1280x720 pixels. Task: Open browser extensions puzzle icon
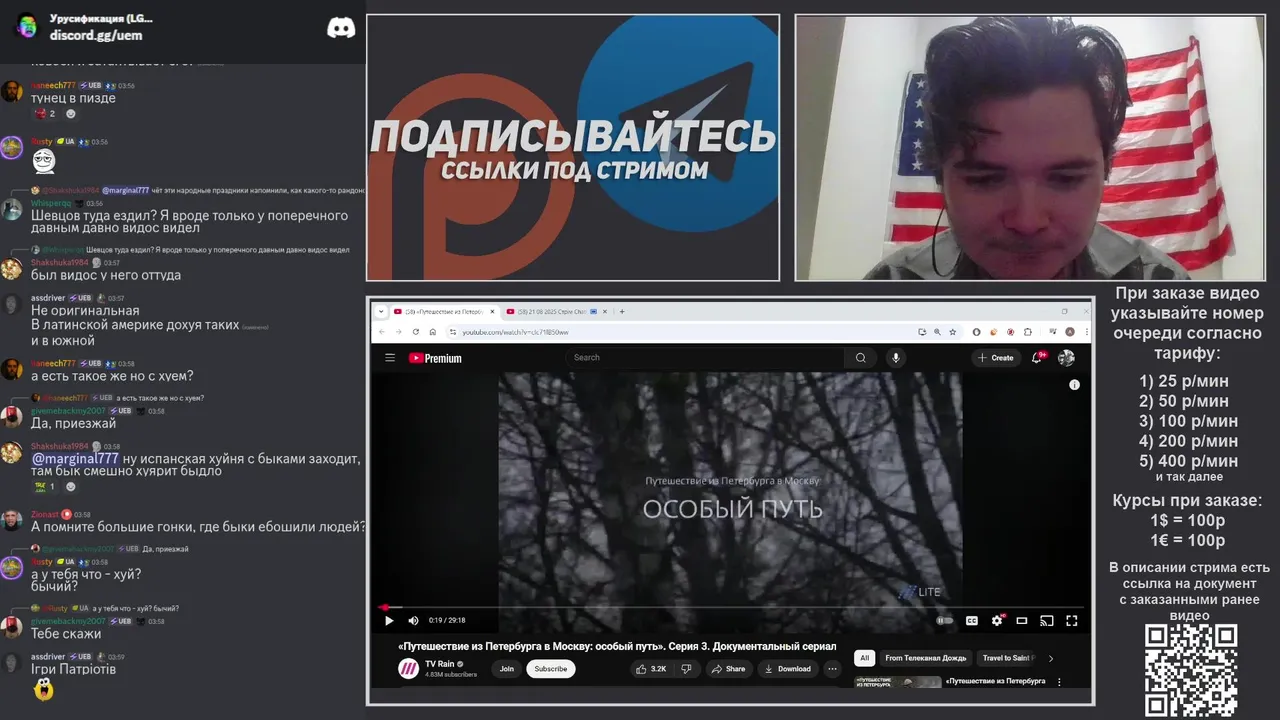[1027, 332]
